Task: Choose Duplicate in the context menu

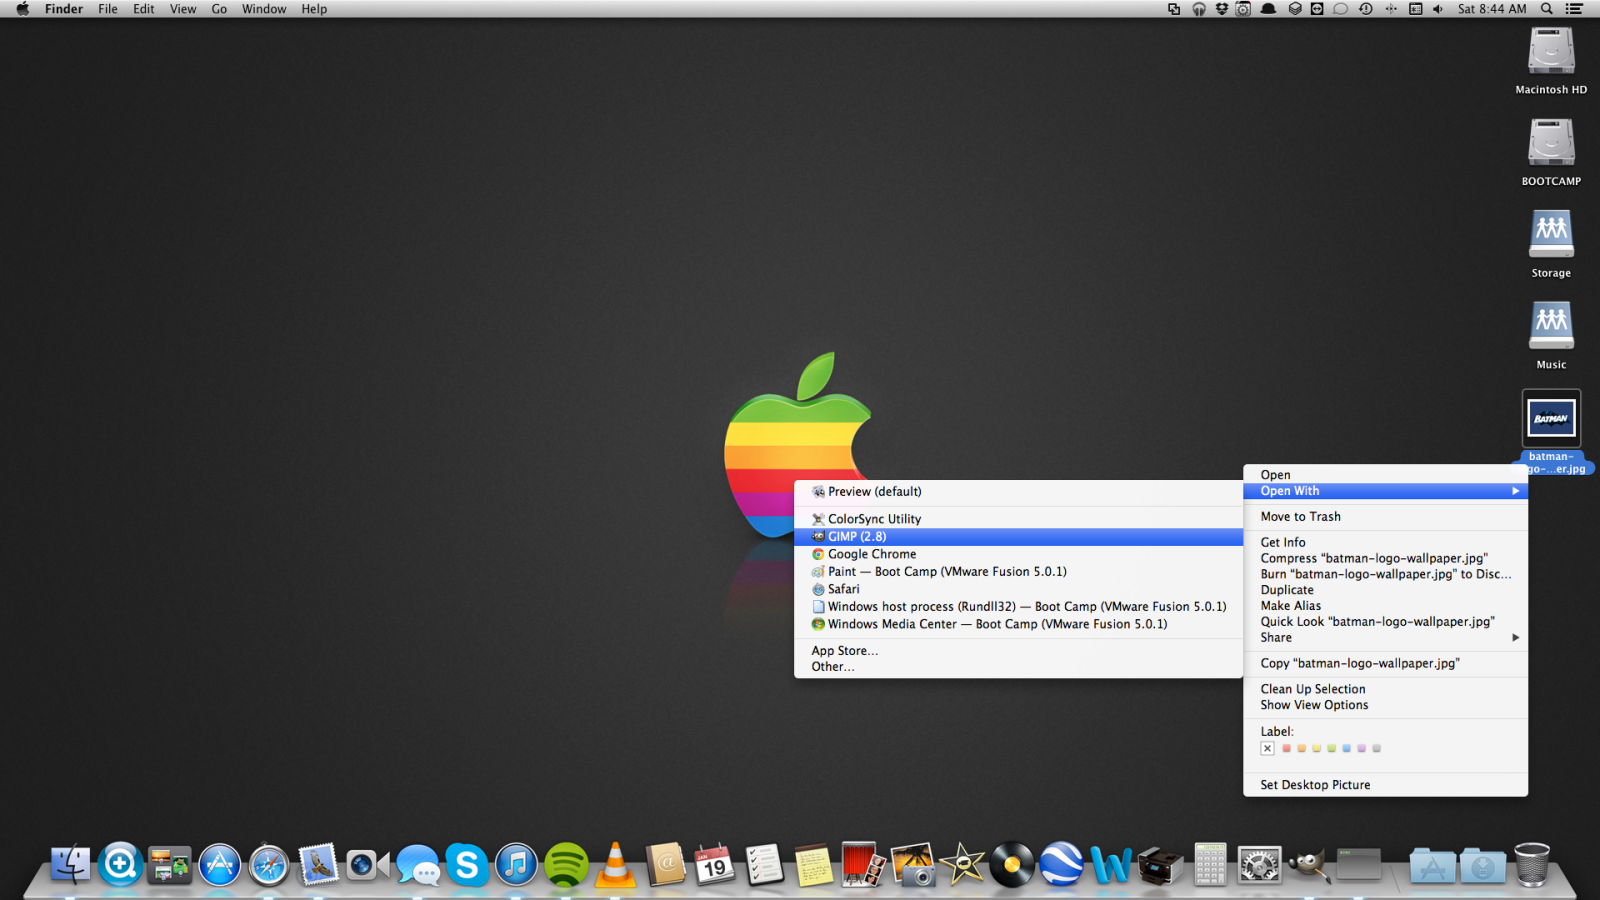Action: (x=1385, y=590)
